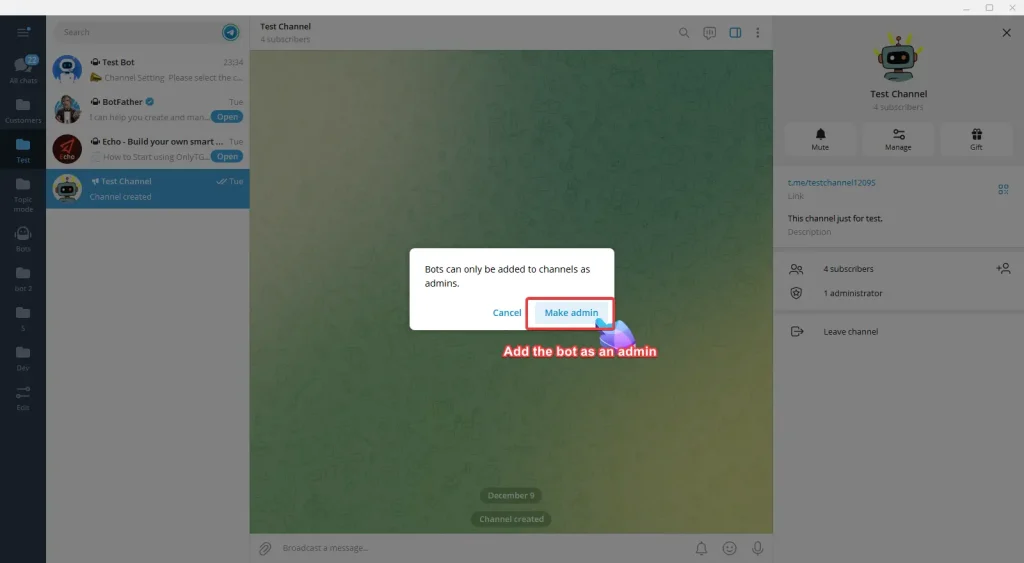
Task: Mute the Test Channel notifications
Action: pyautogui.click(x=820, y=139)
